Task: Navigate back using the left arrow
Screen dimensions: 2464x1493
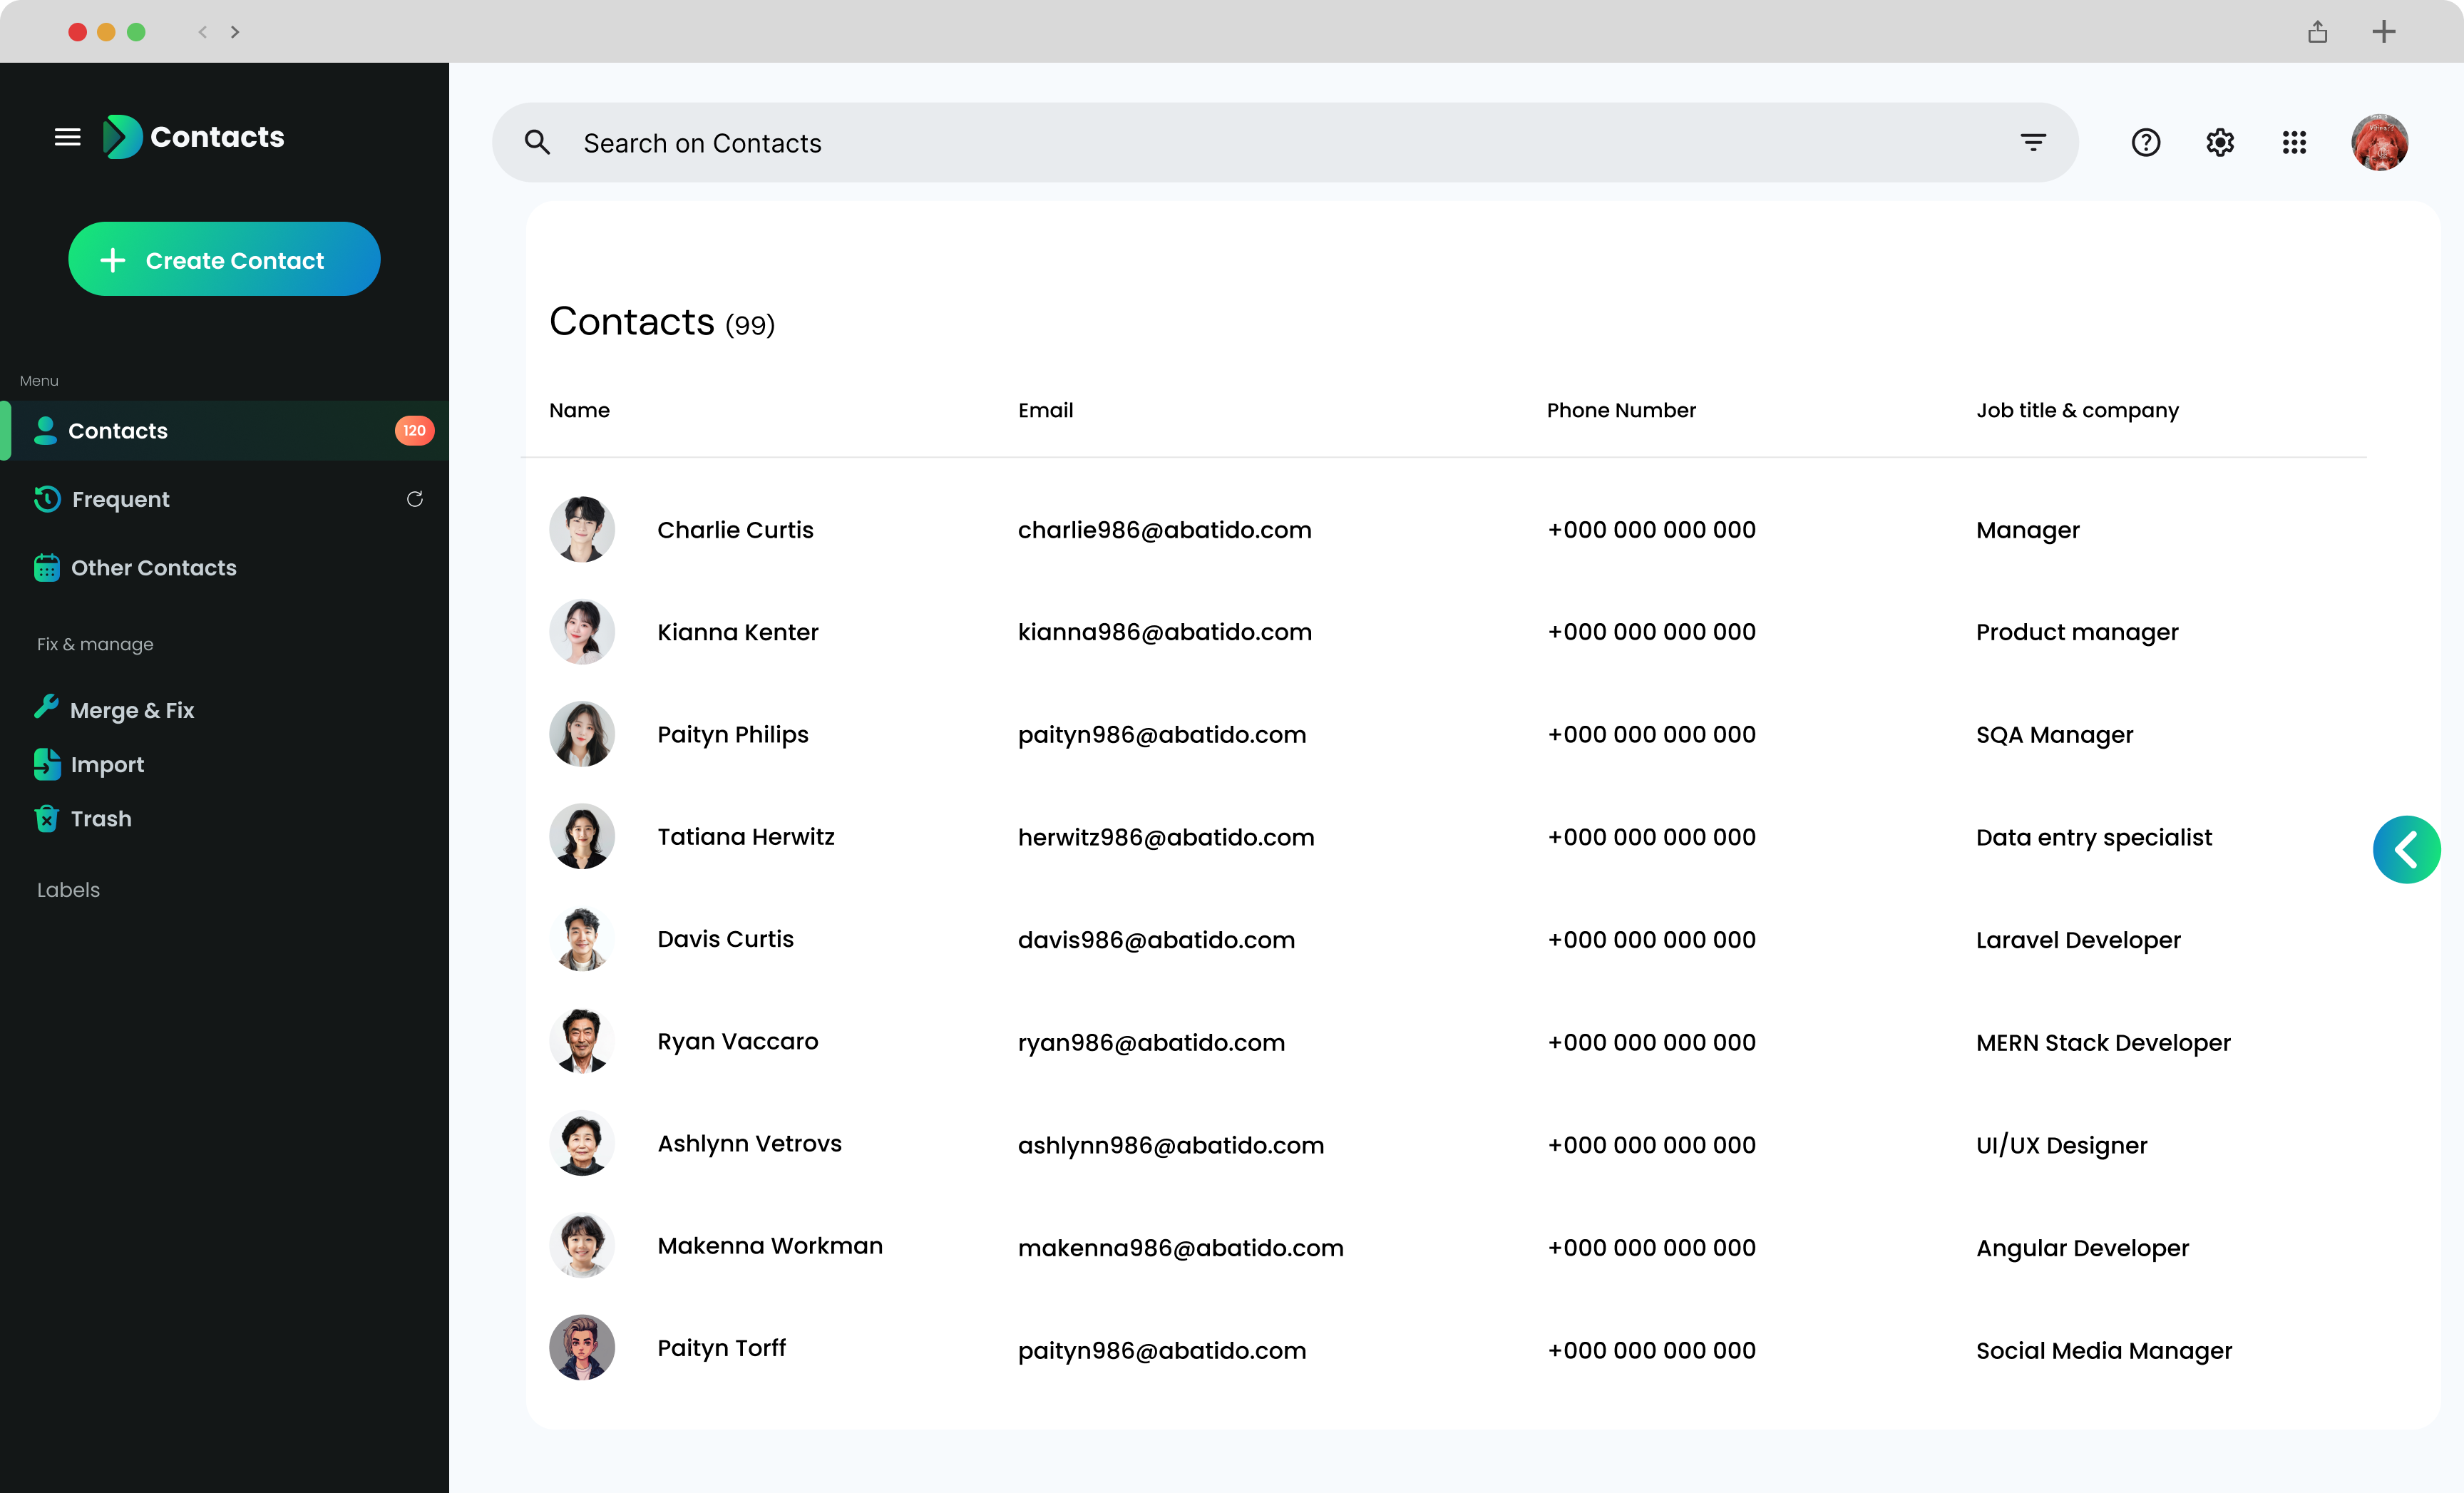Action: 202,31
